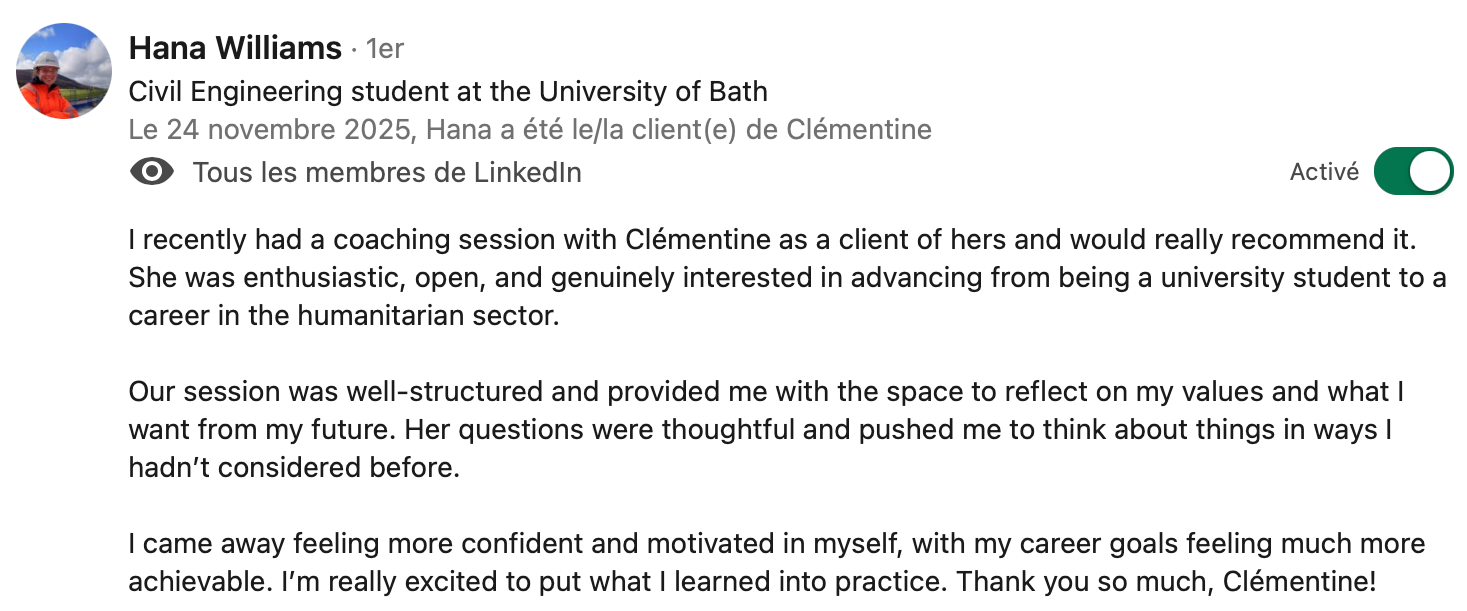Click the line starting "She was enthusiastic"
The width and height of the screenshot is (1467, 611).
click(787, 278)
